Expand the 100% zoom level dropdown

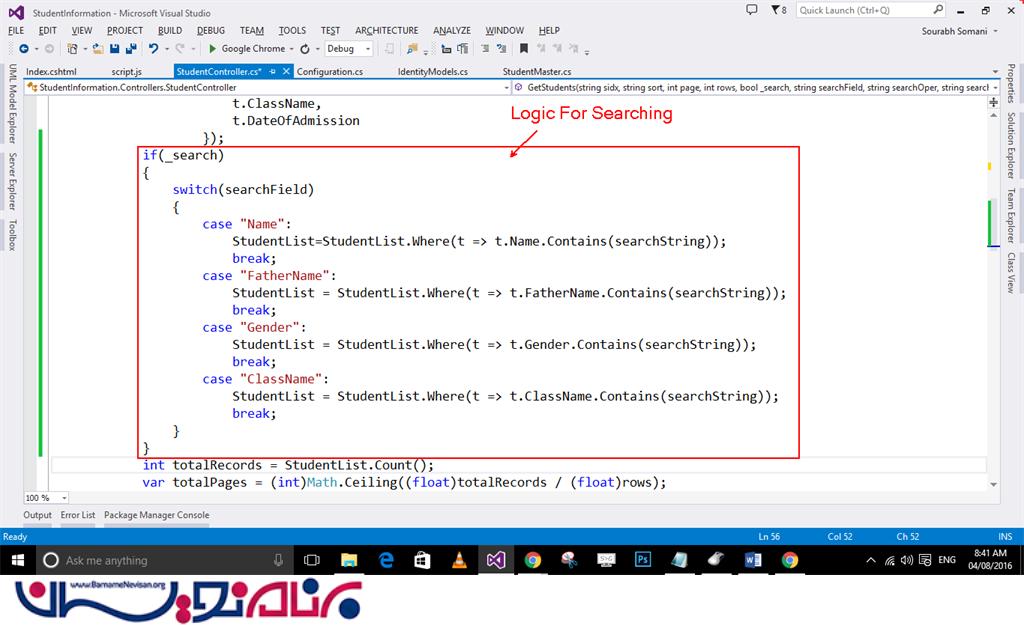[64, 498]
